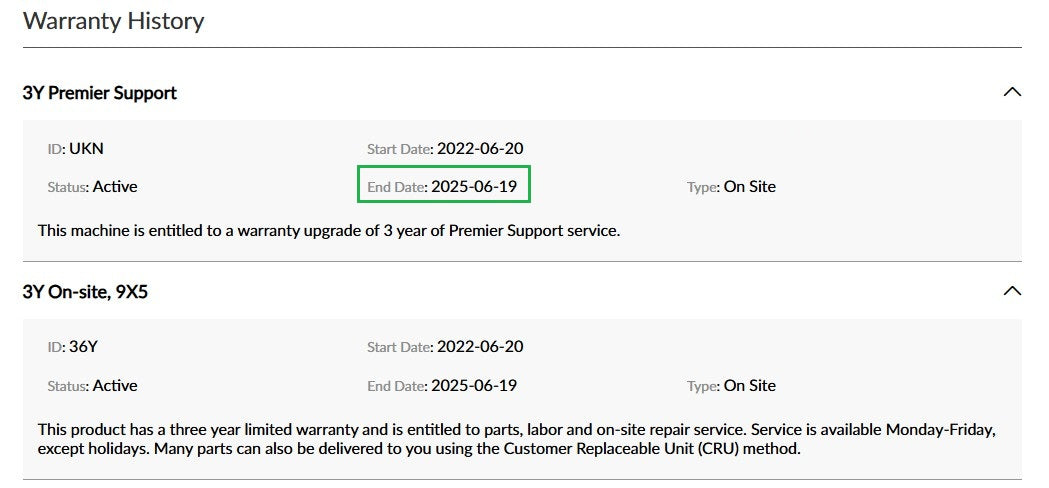Click the ID label in Premier Support
The image size is (1049, 488).
pyautogui.click(x=55, y=149)
